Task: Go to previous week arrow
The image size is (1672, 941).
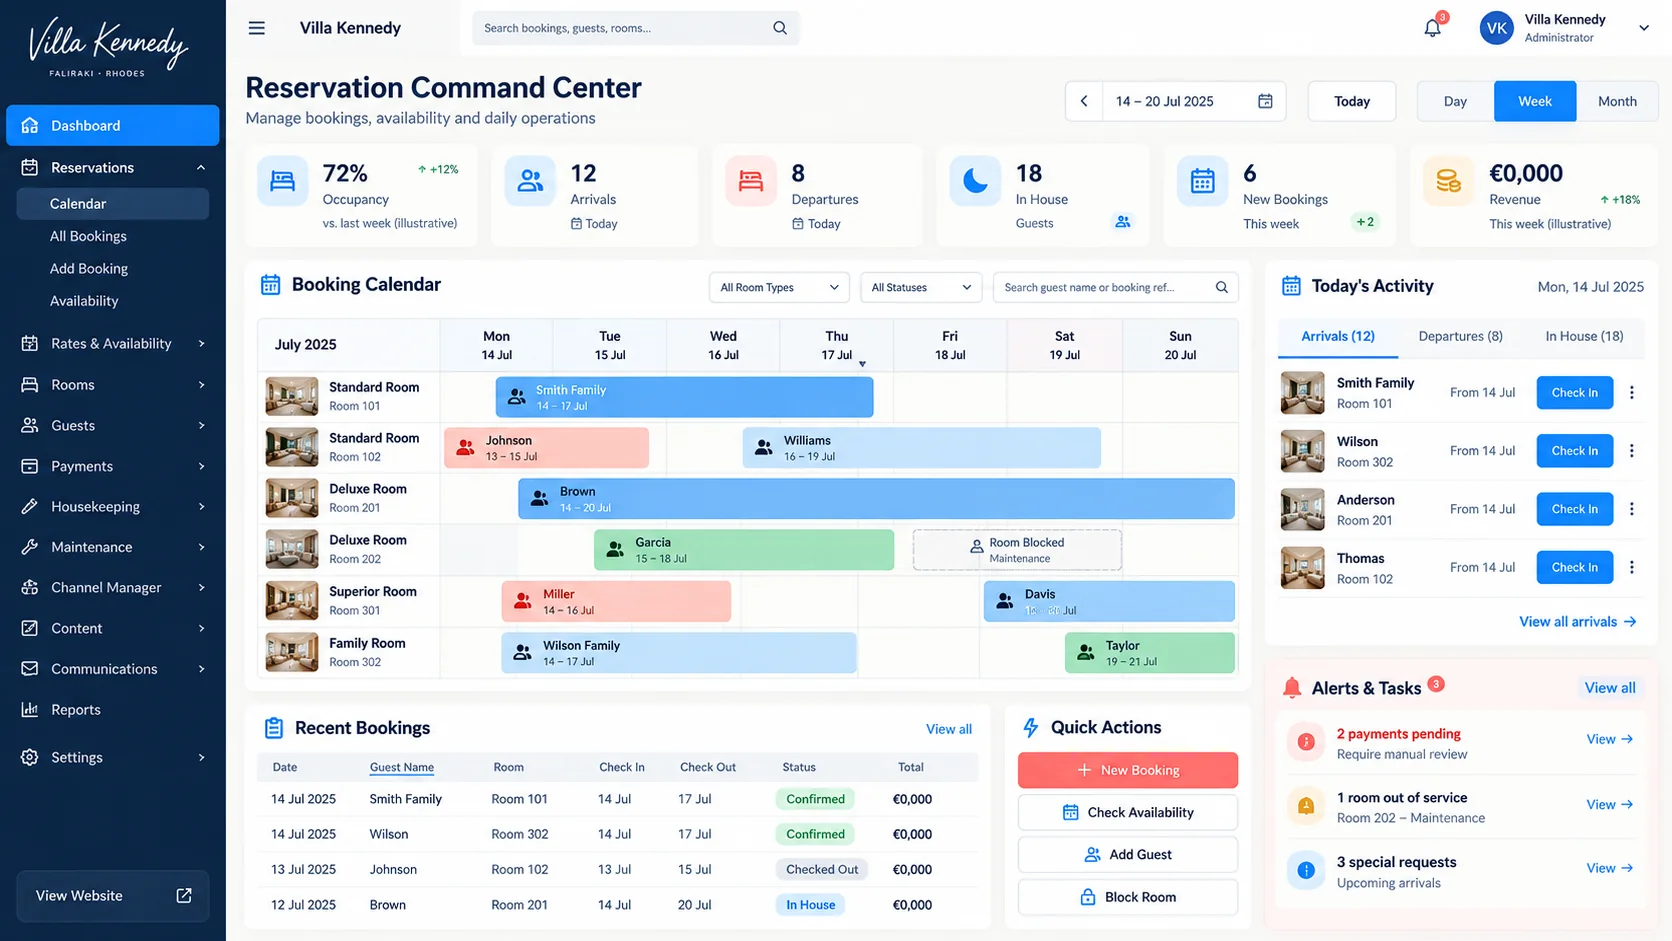Action: pyautogui.click(x=1084, y=101)
